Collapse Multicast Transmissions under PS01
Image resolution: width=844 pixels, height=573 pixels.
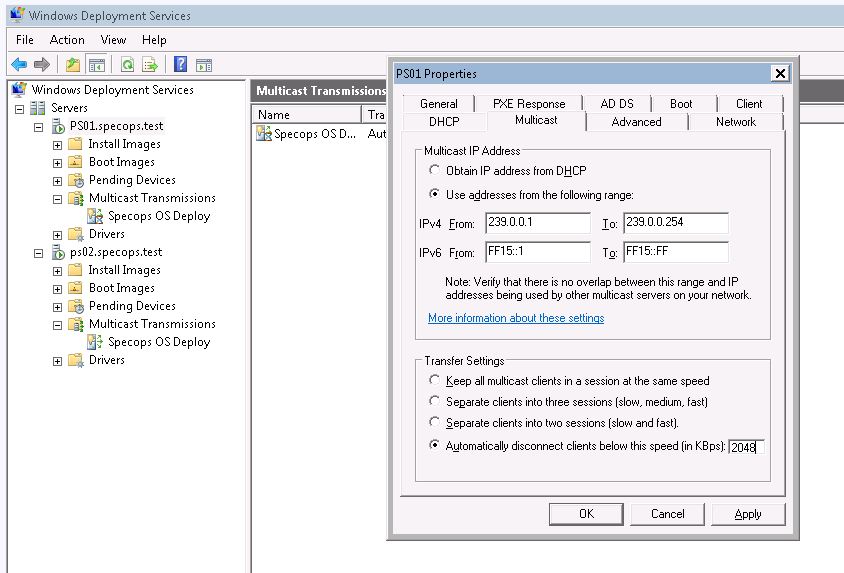(x=57, y=199)
